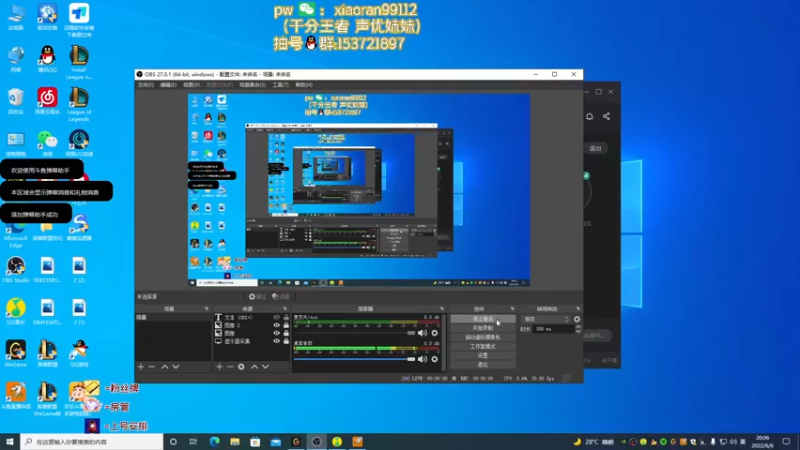Add a new source with the plus button

[x=219, y=367]
